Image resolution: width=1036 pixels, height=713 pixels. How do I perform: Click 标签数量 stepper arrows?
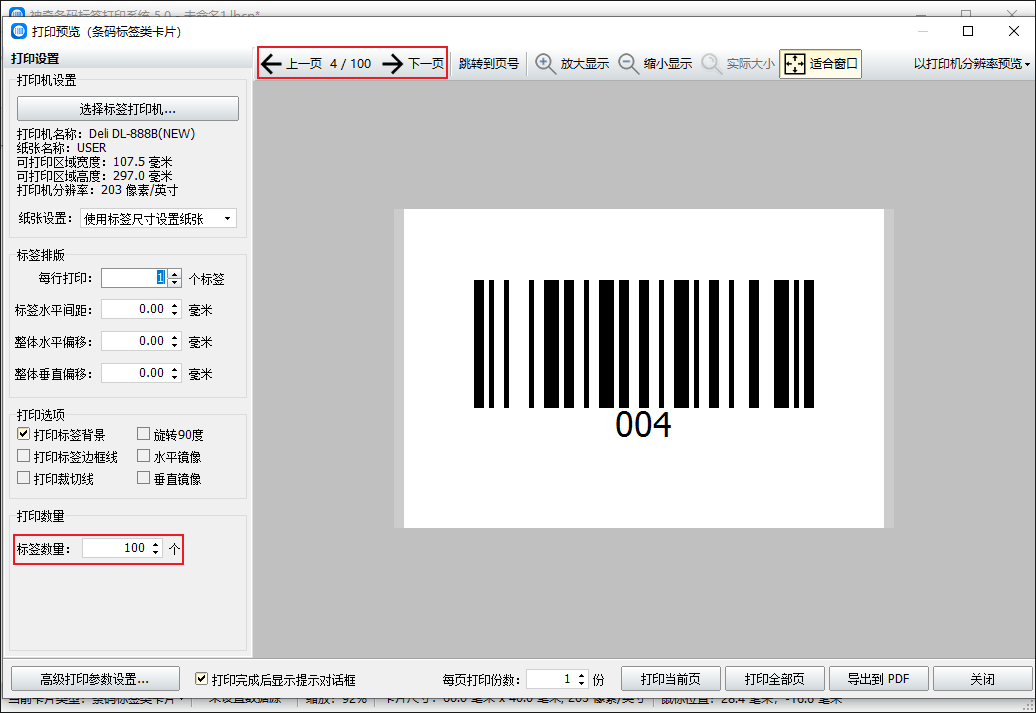(x=156, y=548)
